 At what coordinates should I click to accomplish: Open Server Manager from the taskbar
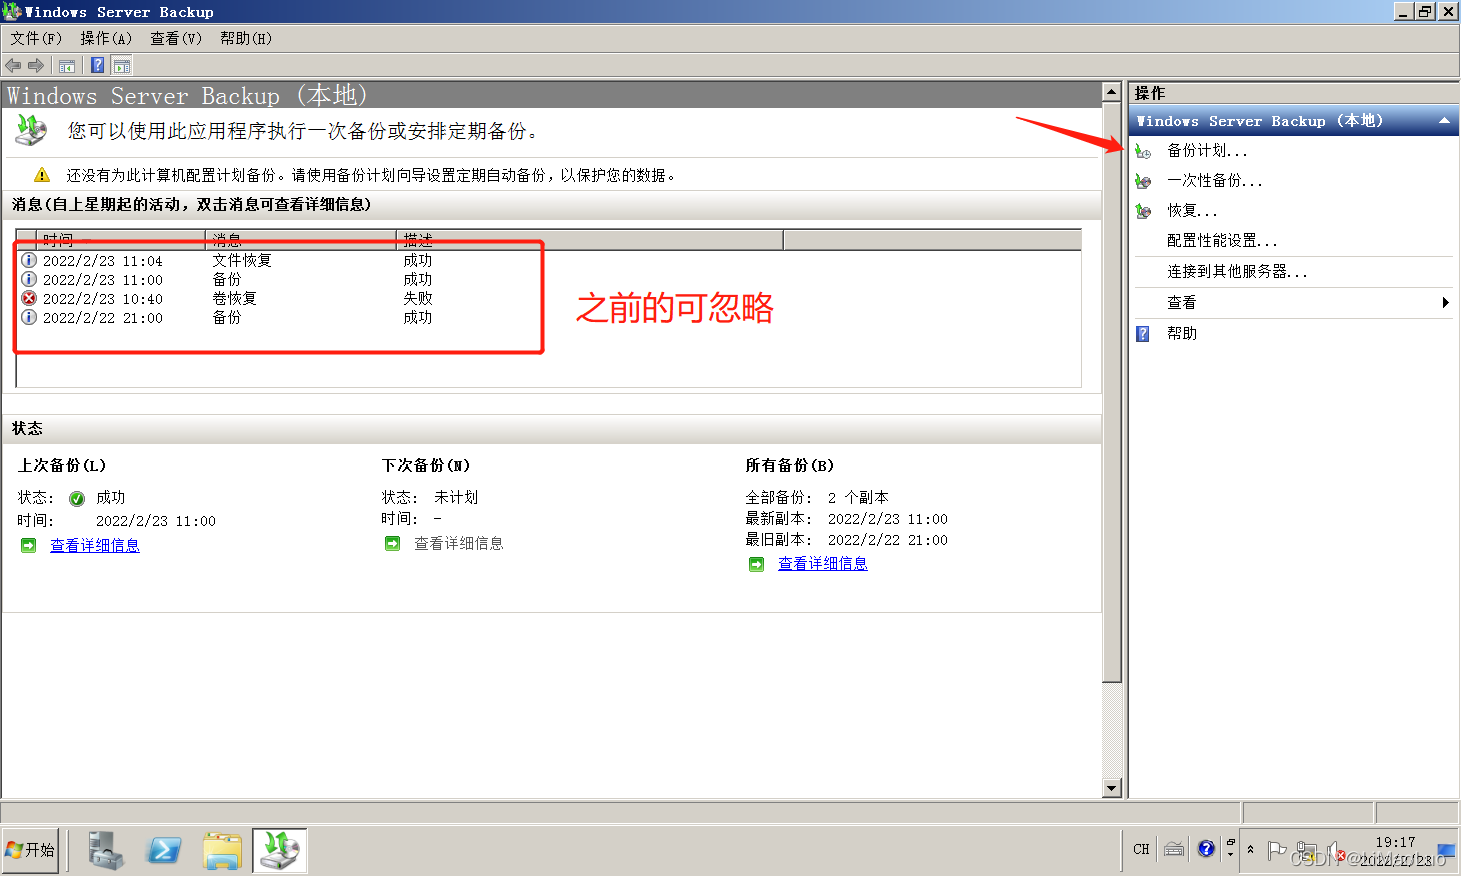[x=105, y=851]
